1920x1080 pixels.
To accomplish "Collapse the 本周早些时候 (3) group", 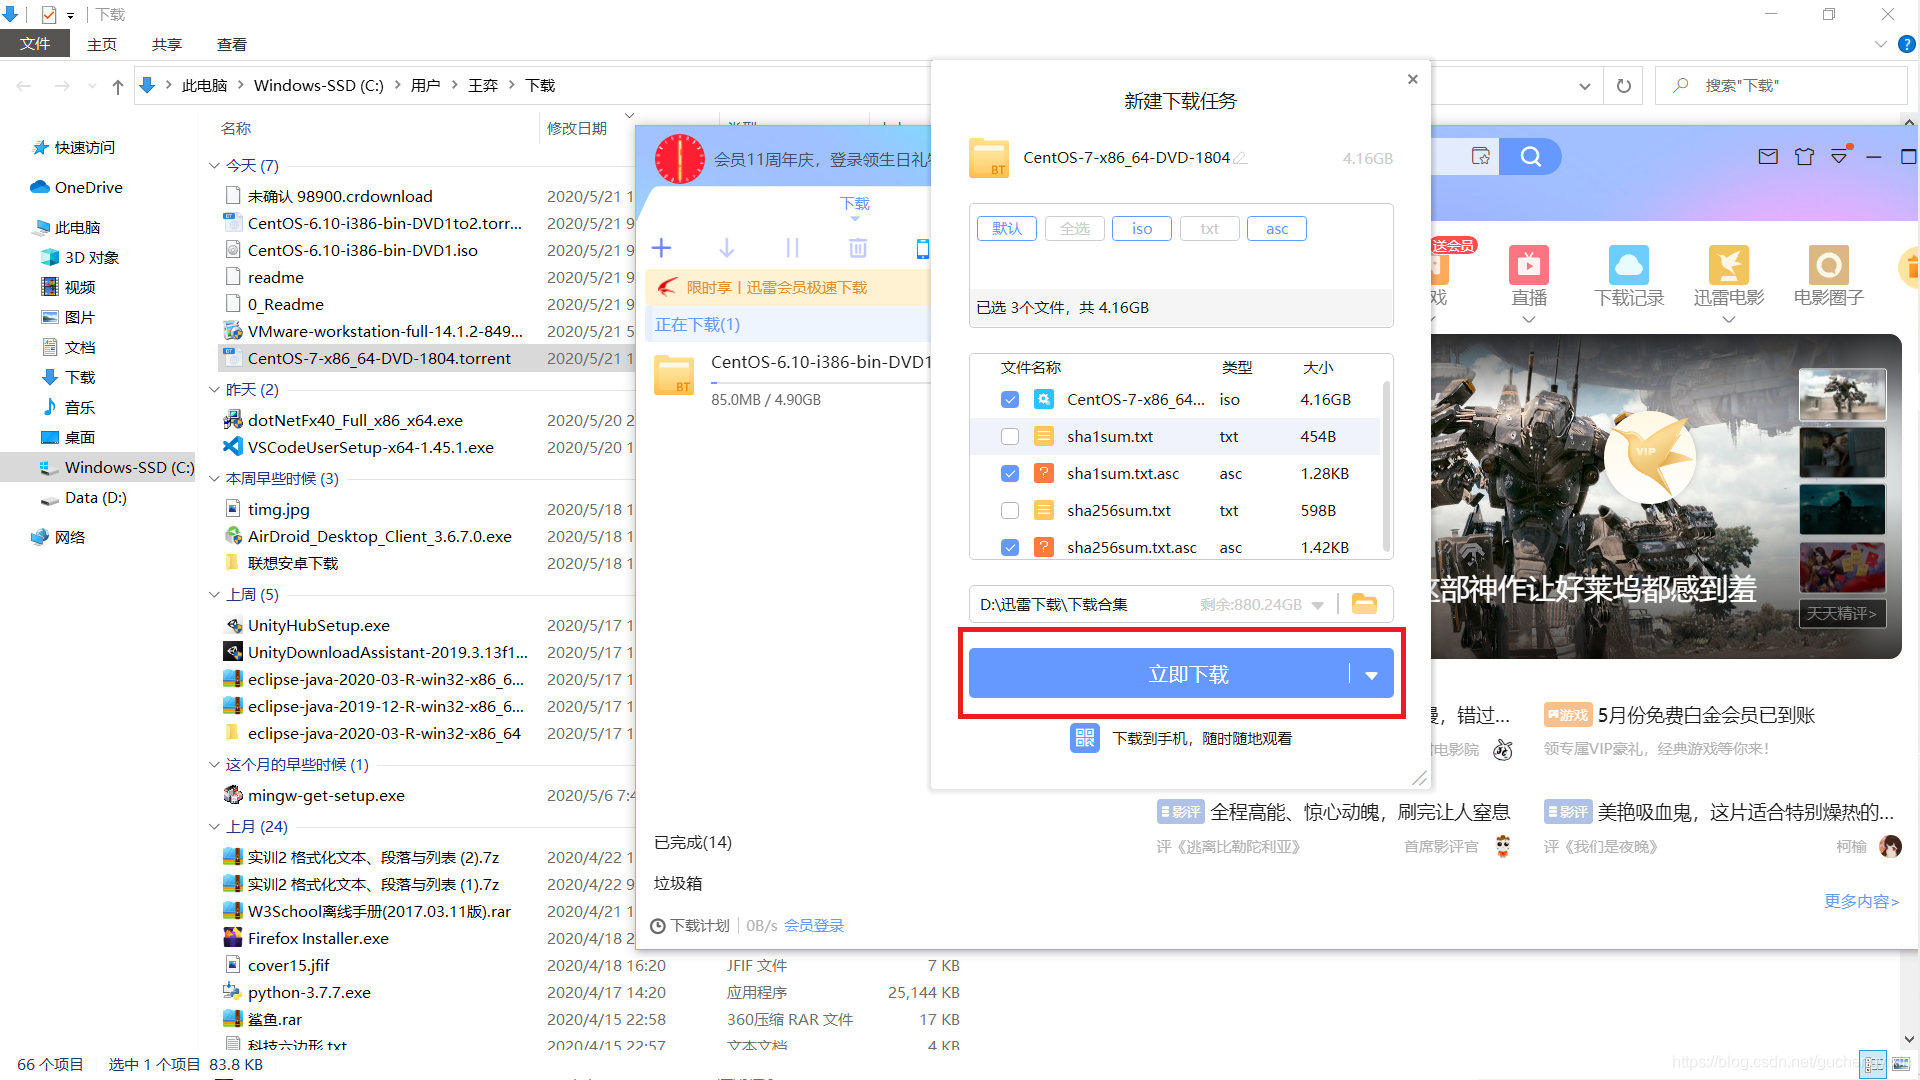I will (214, 478).
